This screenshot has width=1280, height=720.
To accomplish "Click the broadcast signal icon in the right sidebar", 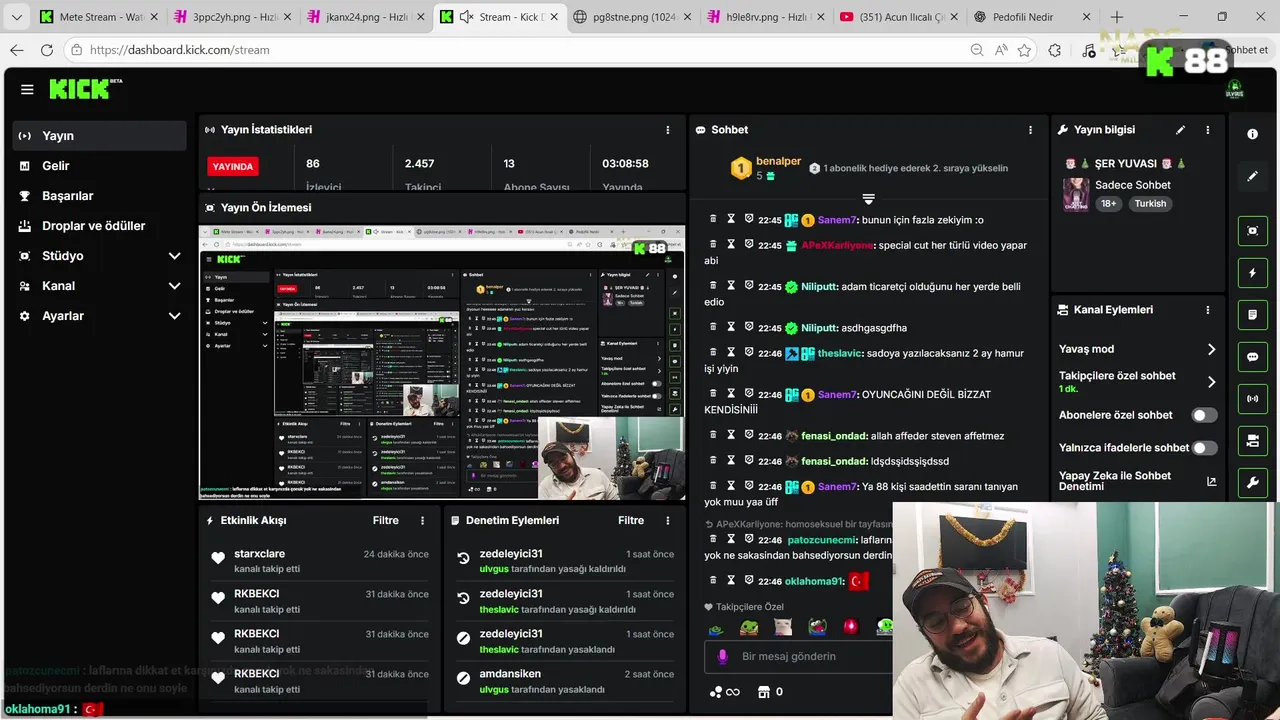I will point(1252,399).
